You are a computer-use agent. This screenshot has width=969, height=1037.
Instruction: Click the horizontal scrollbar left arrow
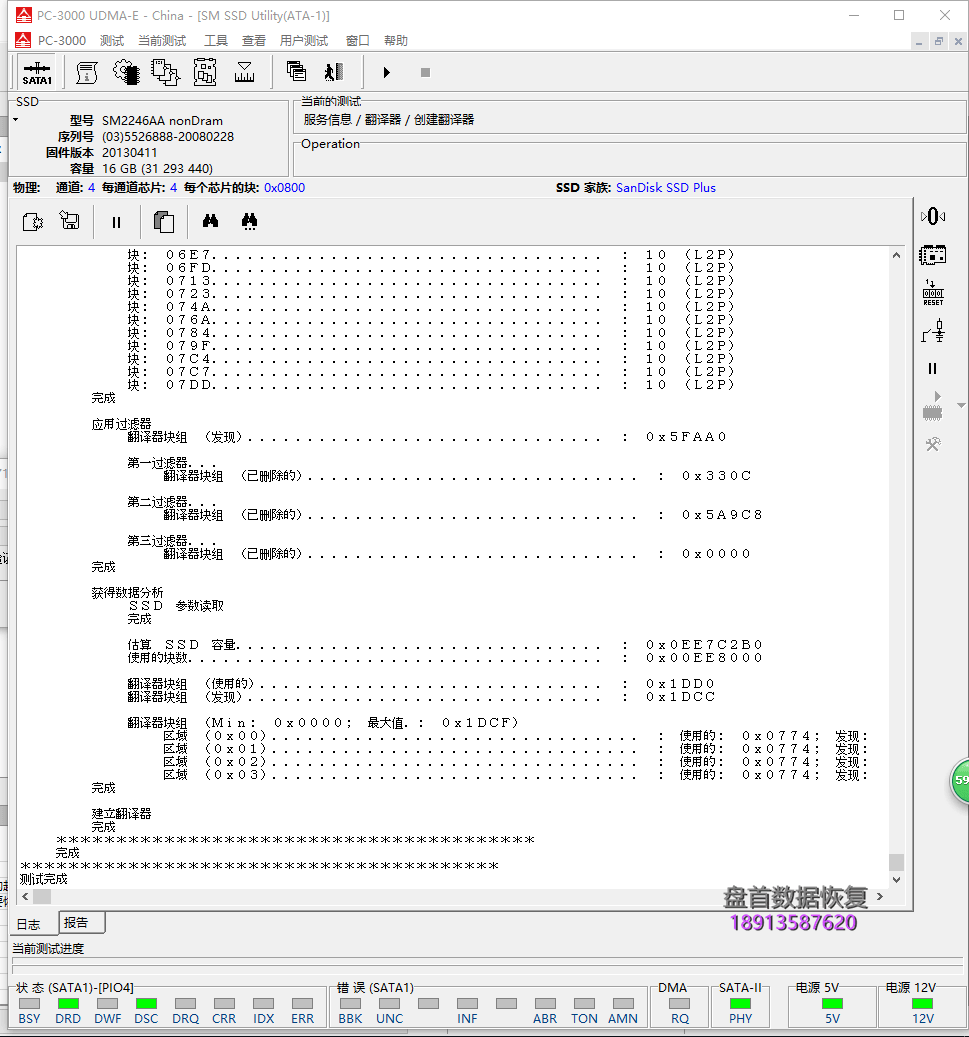click(x=25, y=897)
